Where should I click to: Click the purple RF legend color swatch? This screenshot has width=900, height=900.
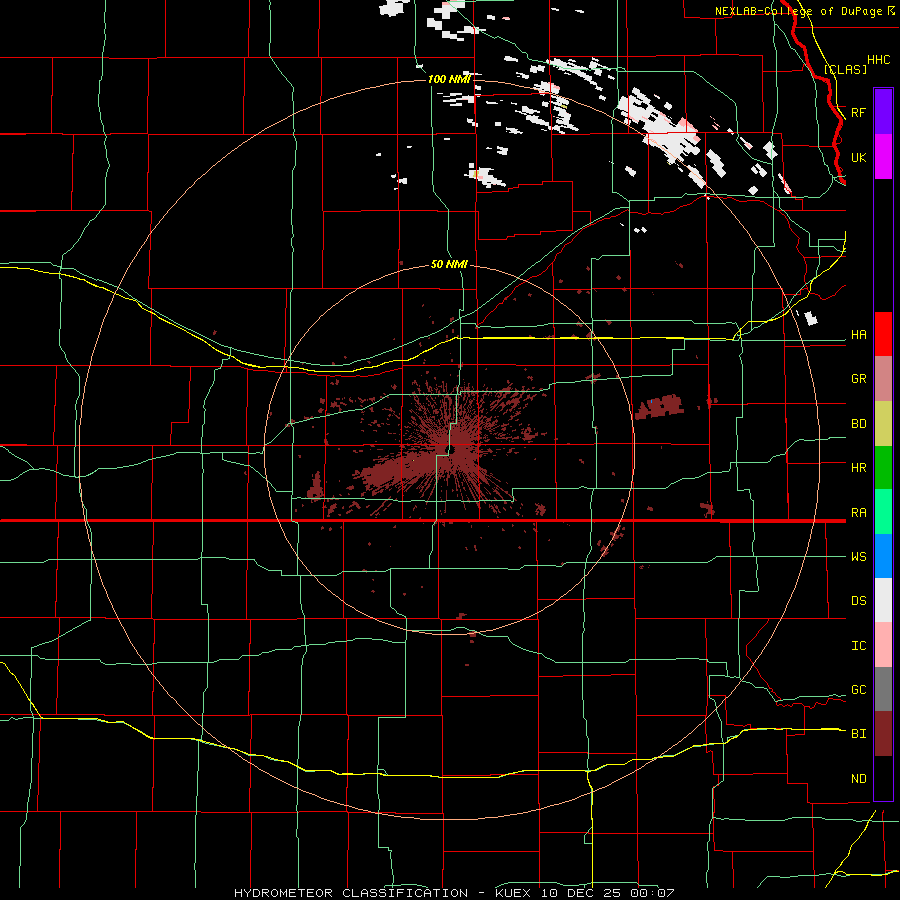(x=883, y=112)
